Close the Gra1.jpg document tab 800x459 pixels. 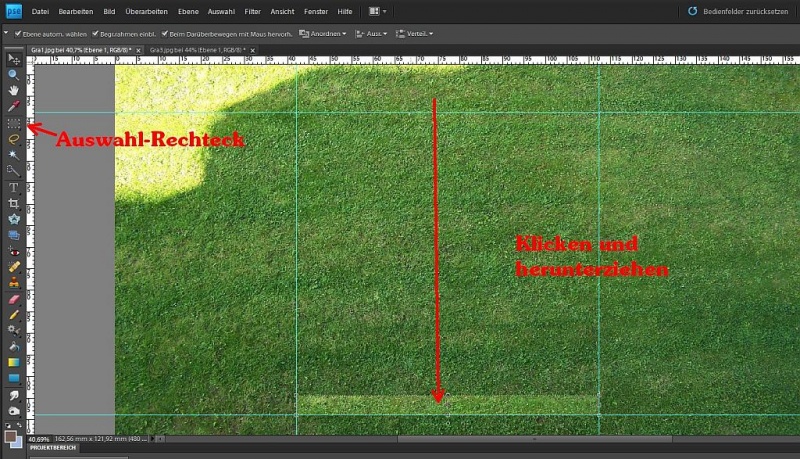pos(138,50)
